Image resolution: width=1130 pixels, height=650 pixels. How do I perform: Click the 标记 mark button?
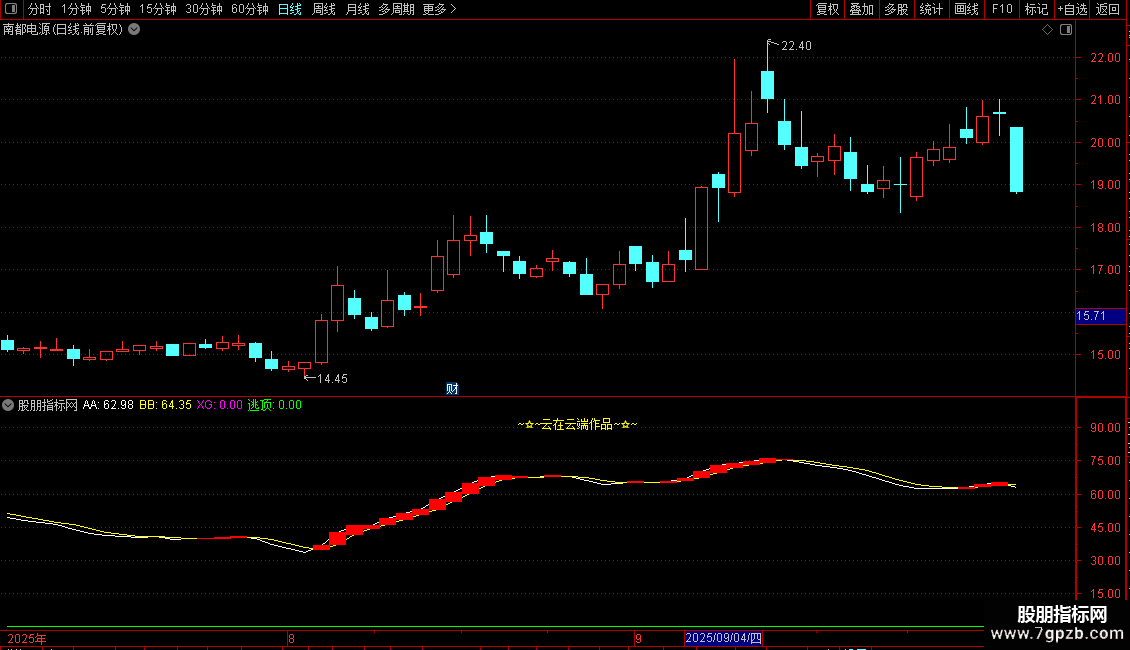coord(1036,9)
